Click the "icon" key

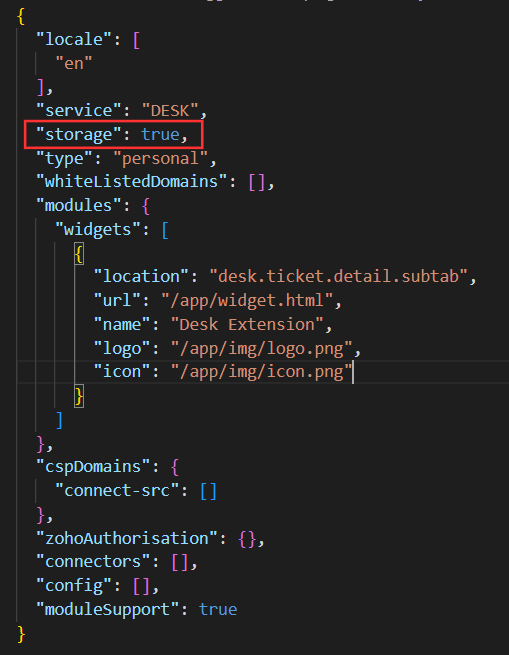pos(122,371)
